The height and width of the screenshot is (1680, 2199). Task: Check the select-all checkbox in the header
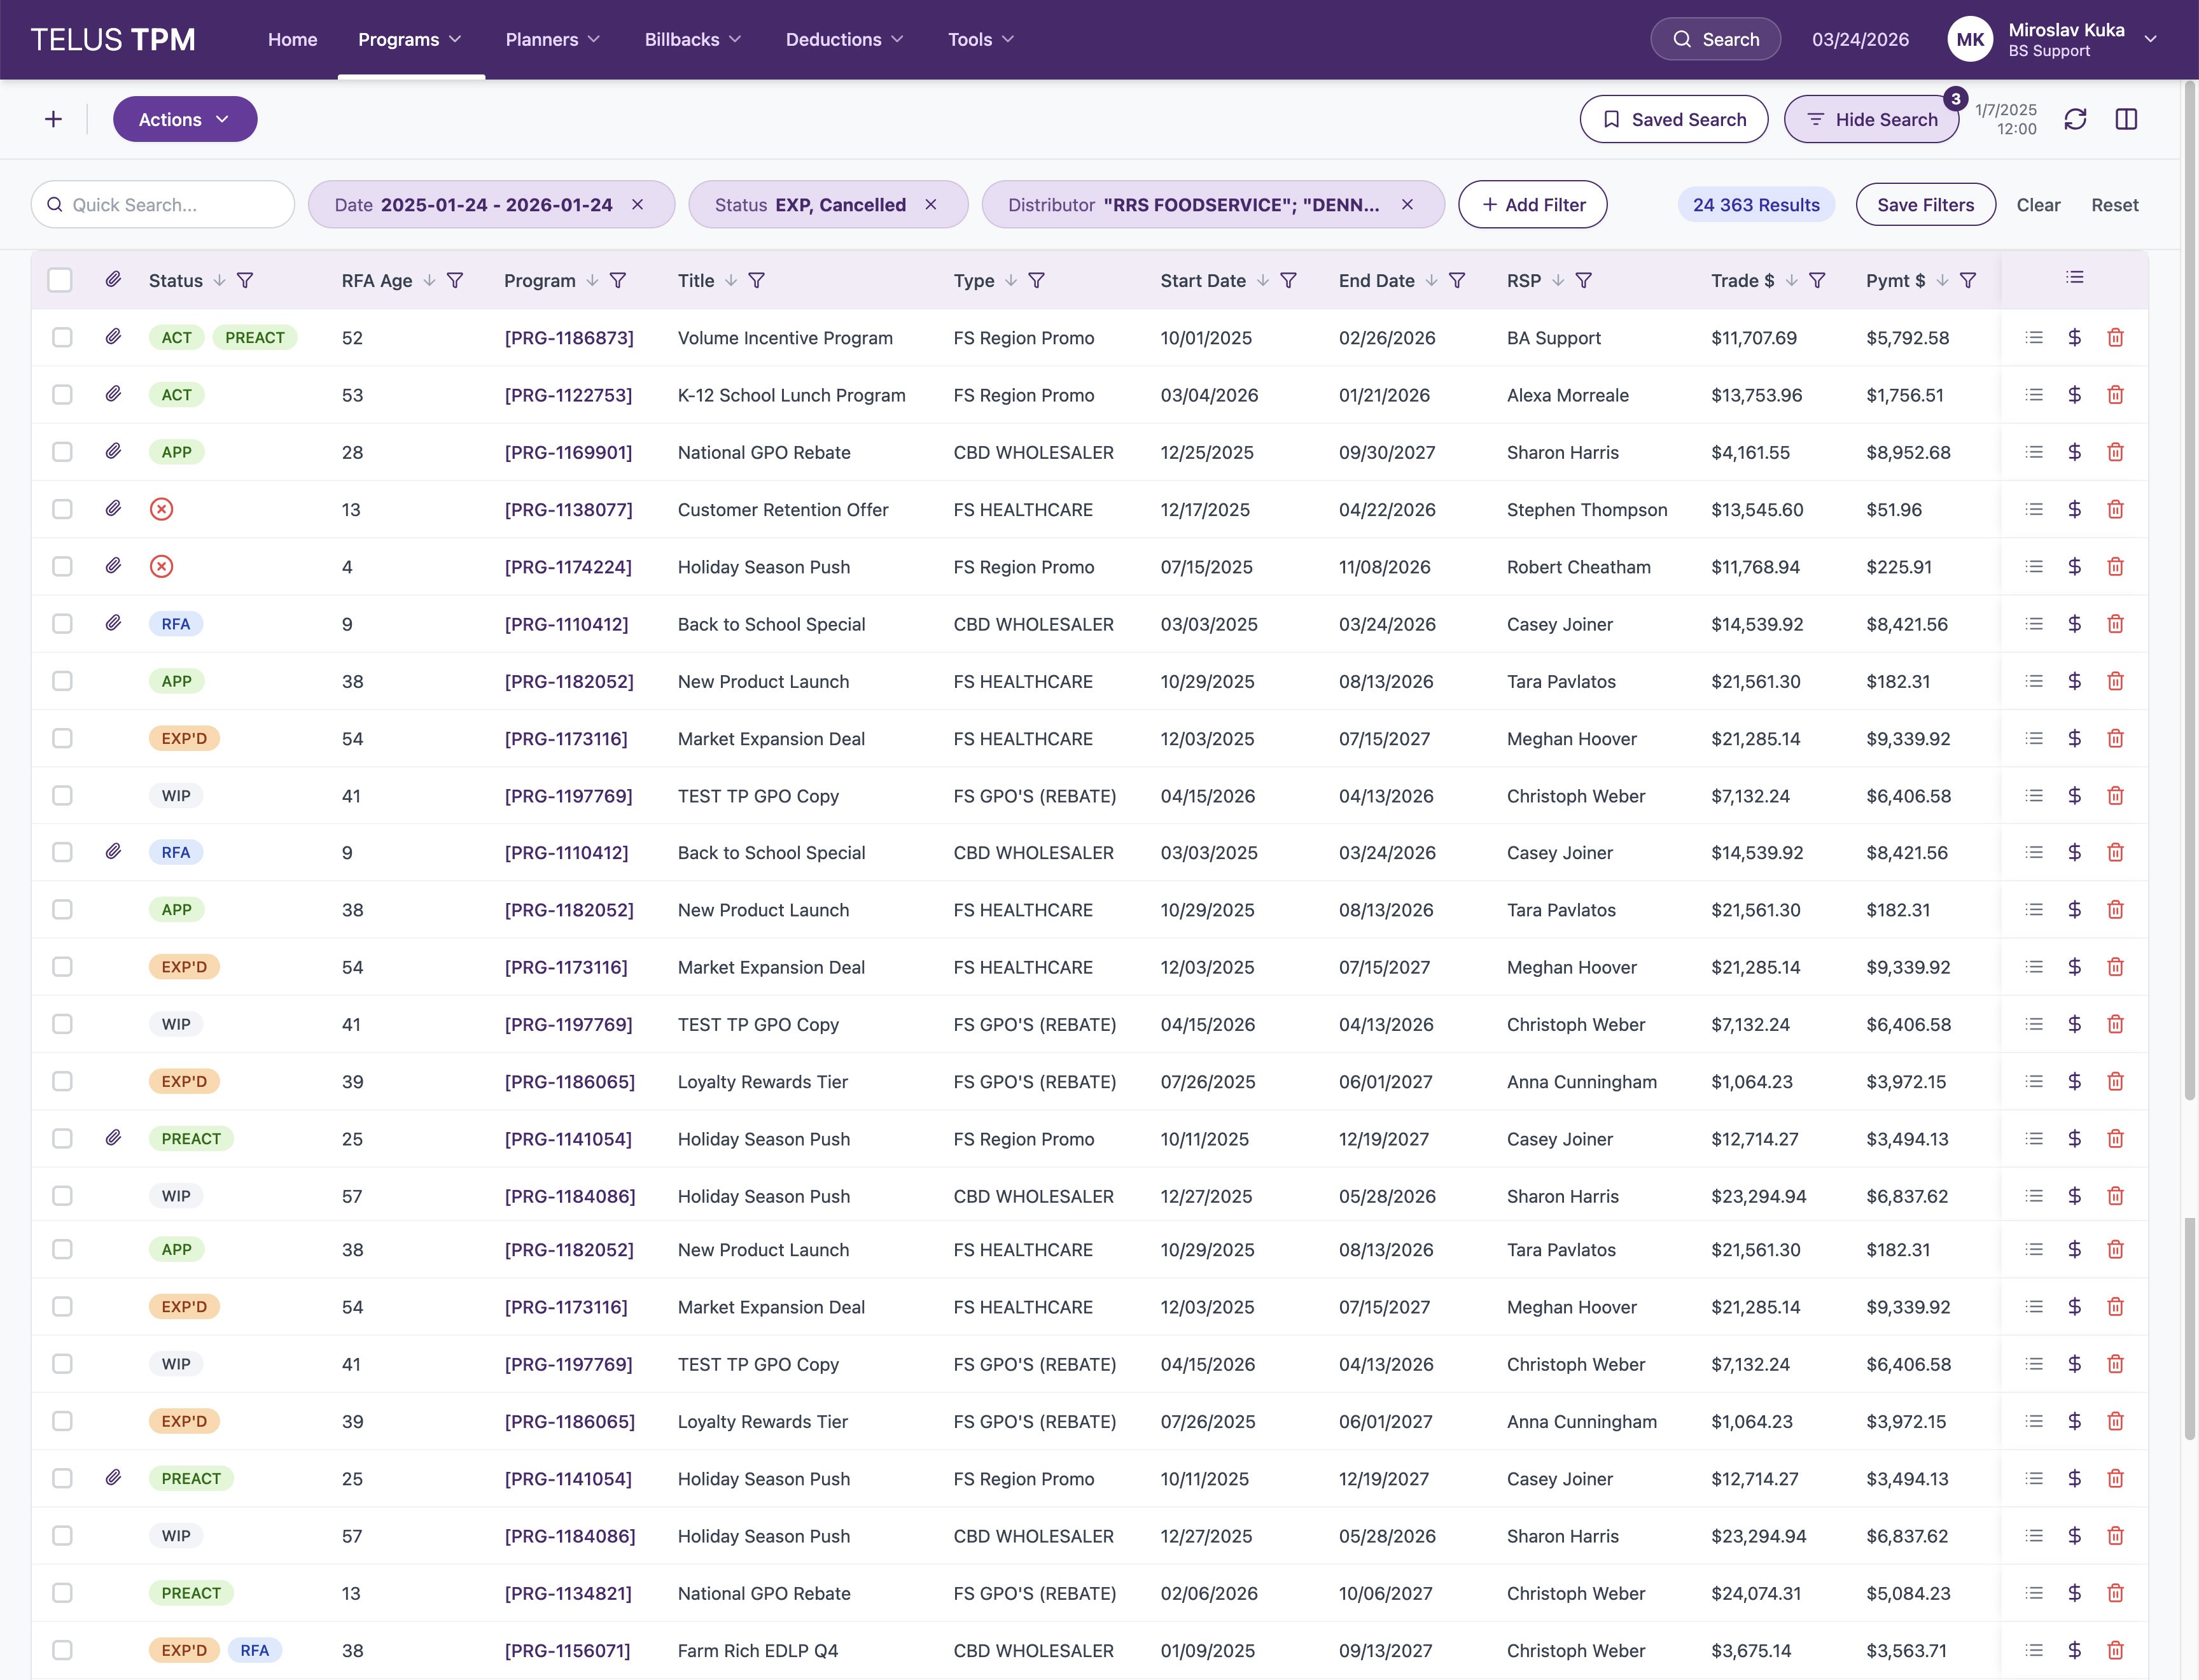click(x=60, y=281)
